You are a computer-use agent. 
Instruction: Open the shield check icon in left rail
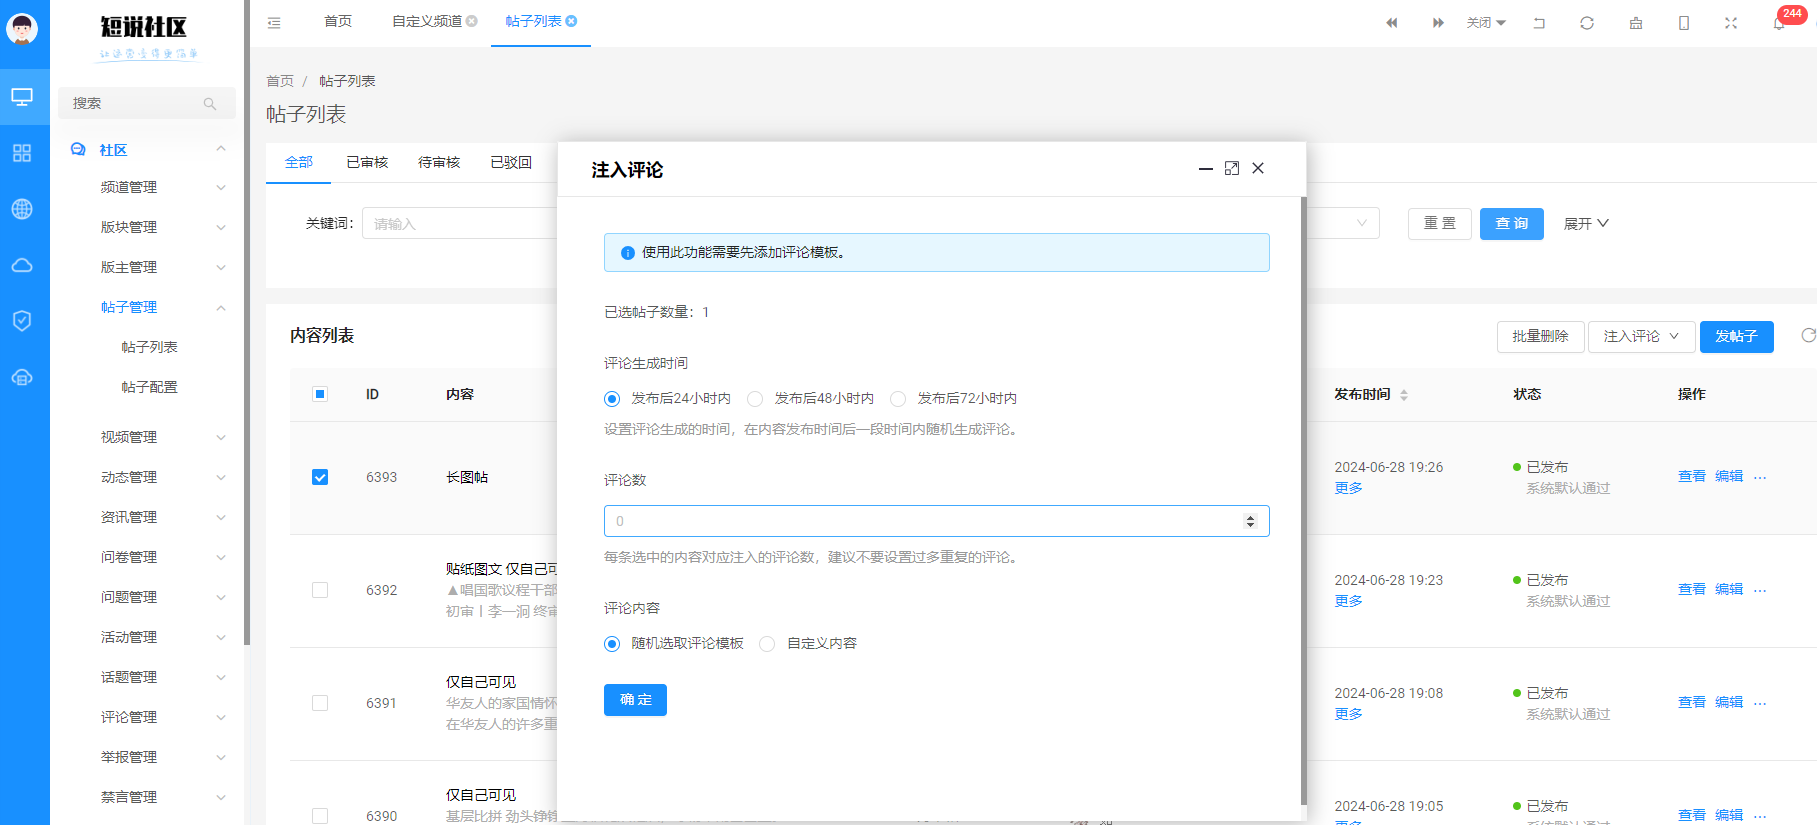point(22,321)
